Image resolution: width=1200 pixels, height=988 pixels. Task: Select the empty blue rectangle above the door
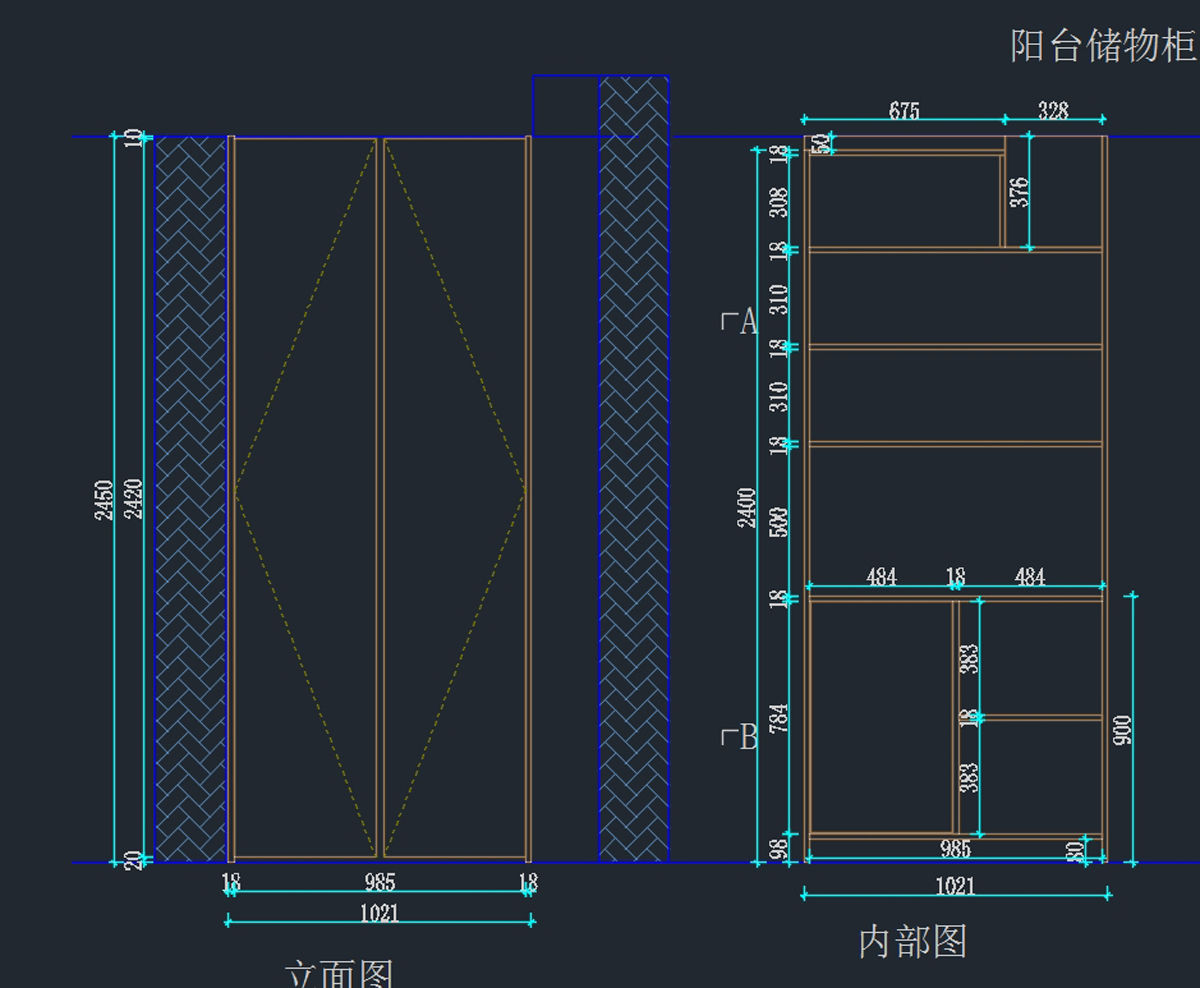(565, 105)
